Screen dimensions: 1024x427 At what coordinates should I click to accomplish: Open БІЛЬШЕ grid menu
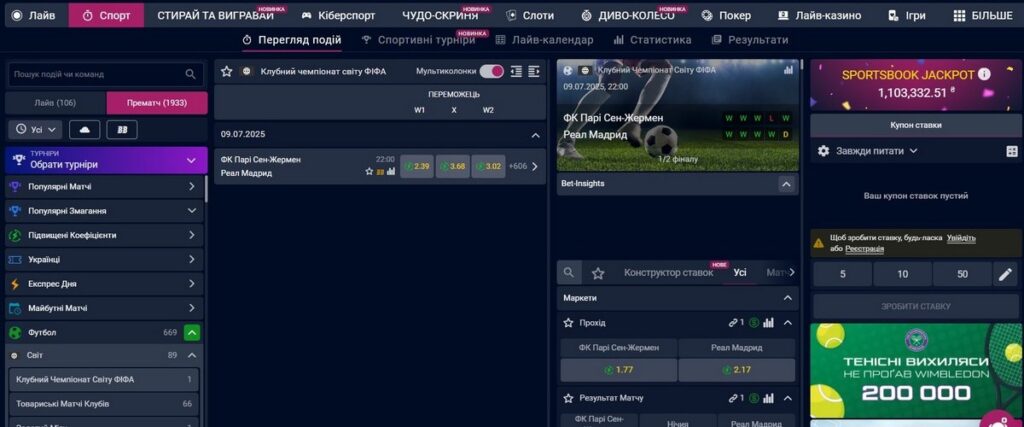click(x=983, y=15)
